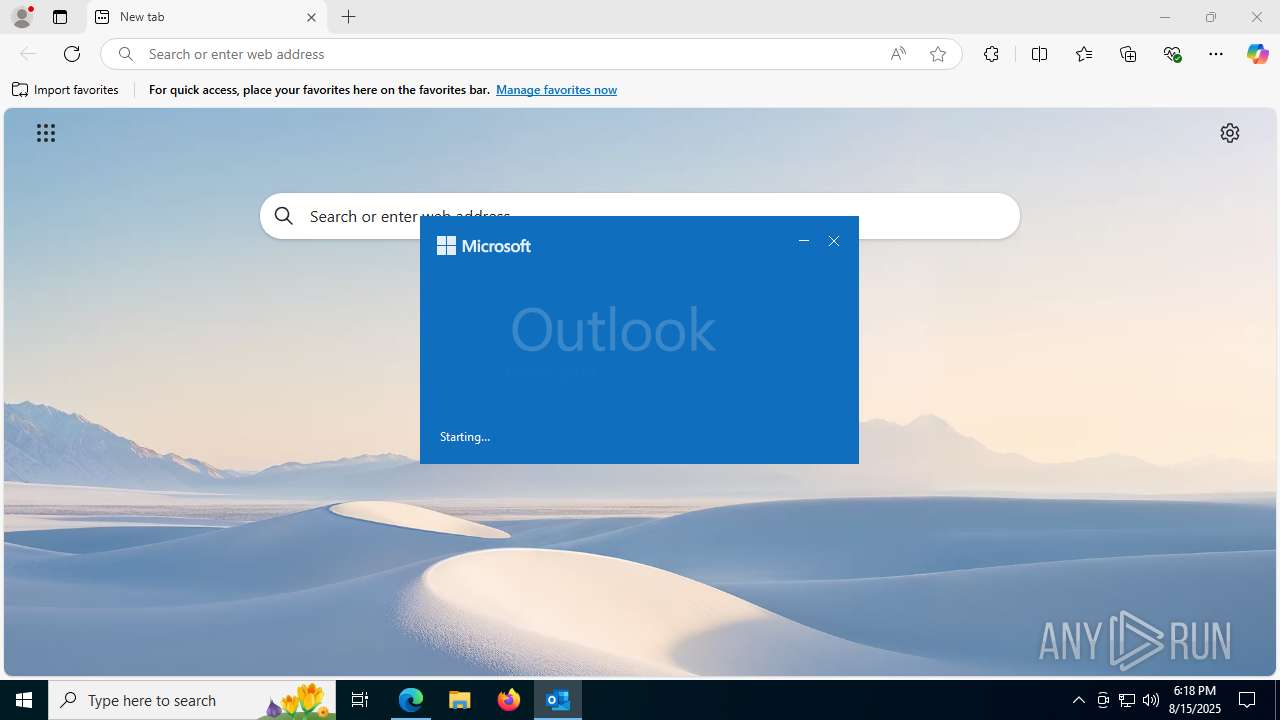Screen dimensions: 1280x720
Task: Close the Outlook splash window
Action: pyautogui.click(x=834, y=241)
